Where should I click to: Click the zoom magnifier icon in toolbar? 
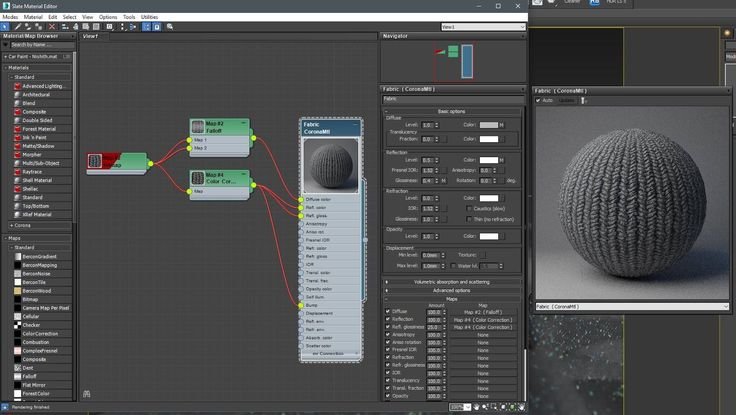[x=170, y=27]
